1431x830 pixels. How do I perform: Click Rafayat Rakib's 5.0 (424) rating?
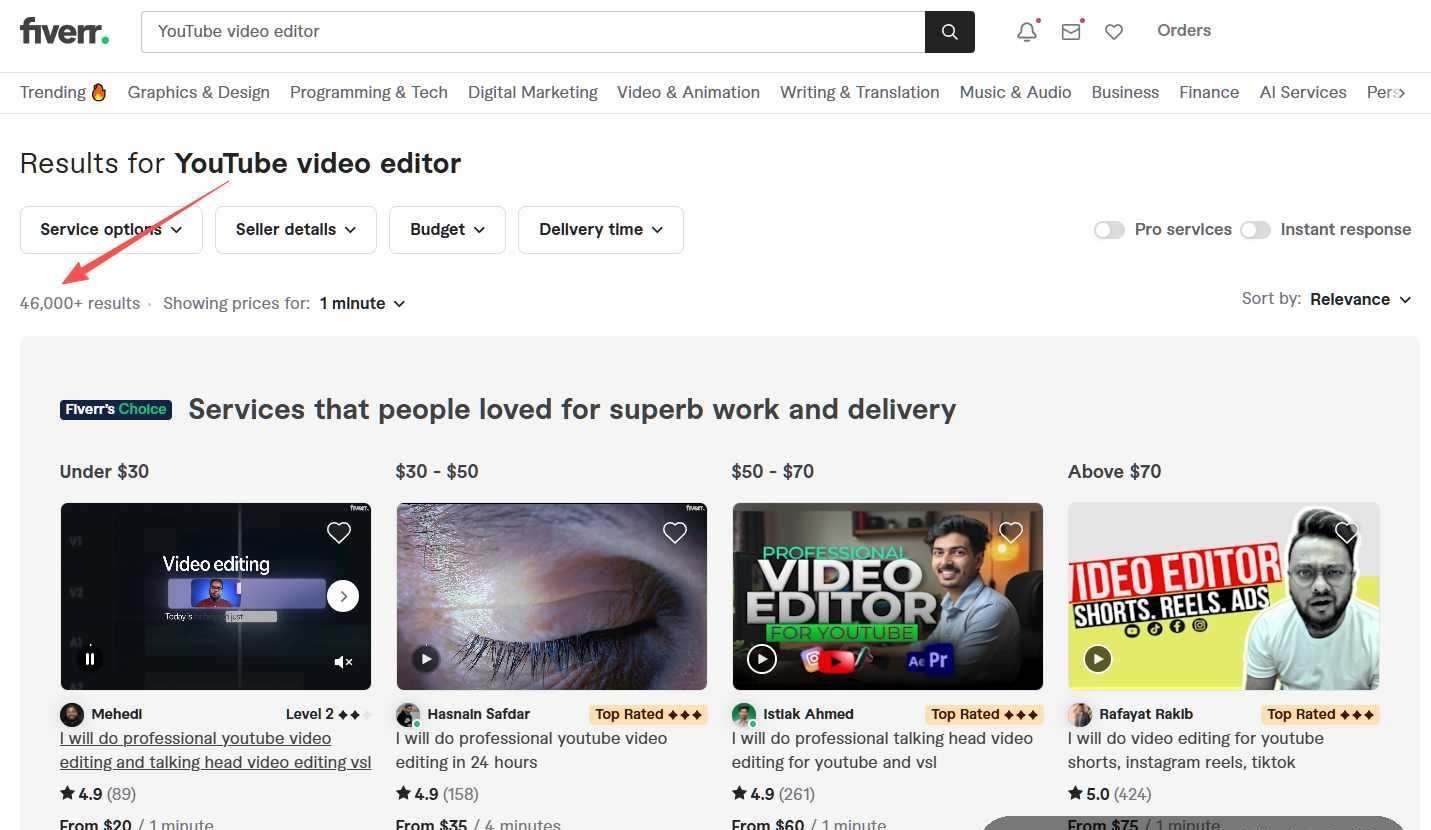[x=1110, y=794]
